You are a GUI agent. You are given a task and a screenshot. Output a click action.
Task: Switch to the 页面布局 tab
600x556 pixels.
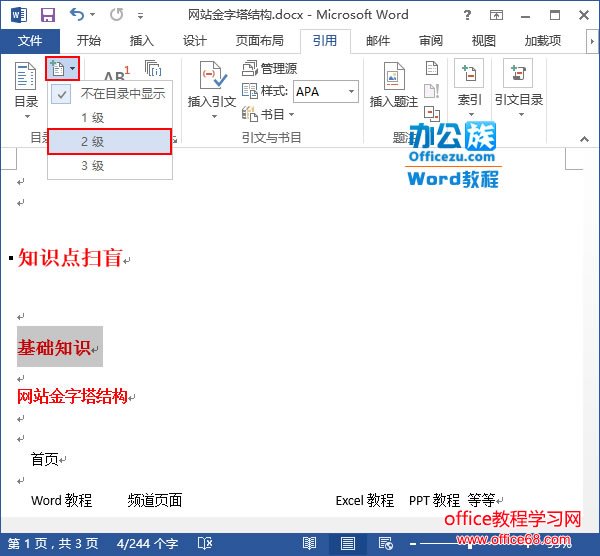259,41
